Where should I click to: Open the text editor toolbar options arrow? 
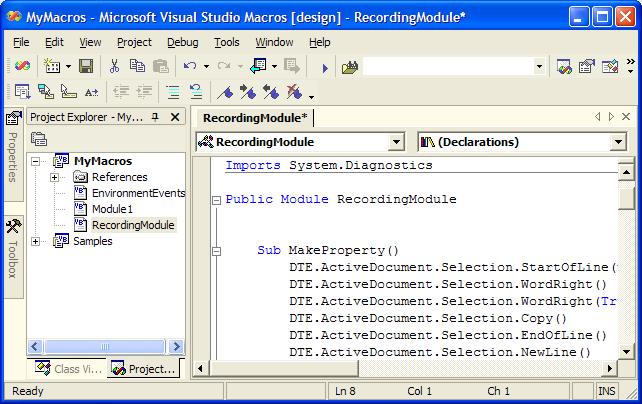coord(312,97)
